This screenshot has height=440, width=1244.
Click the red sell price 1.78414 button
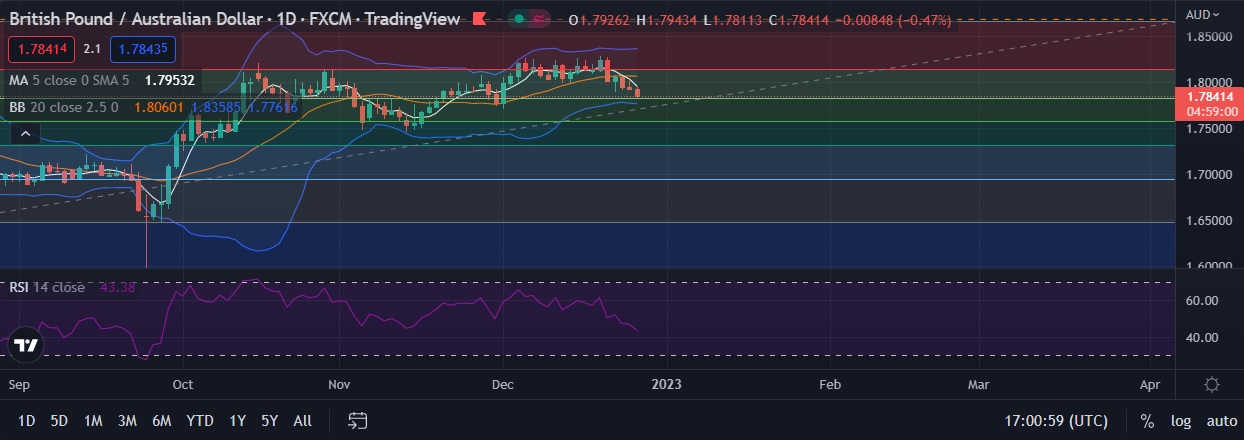pos(41,48)
